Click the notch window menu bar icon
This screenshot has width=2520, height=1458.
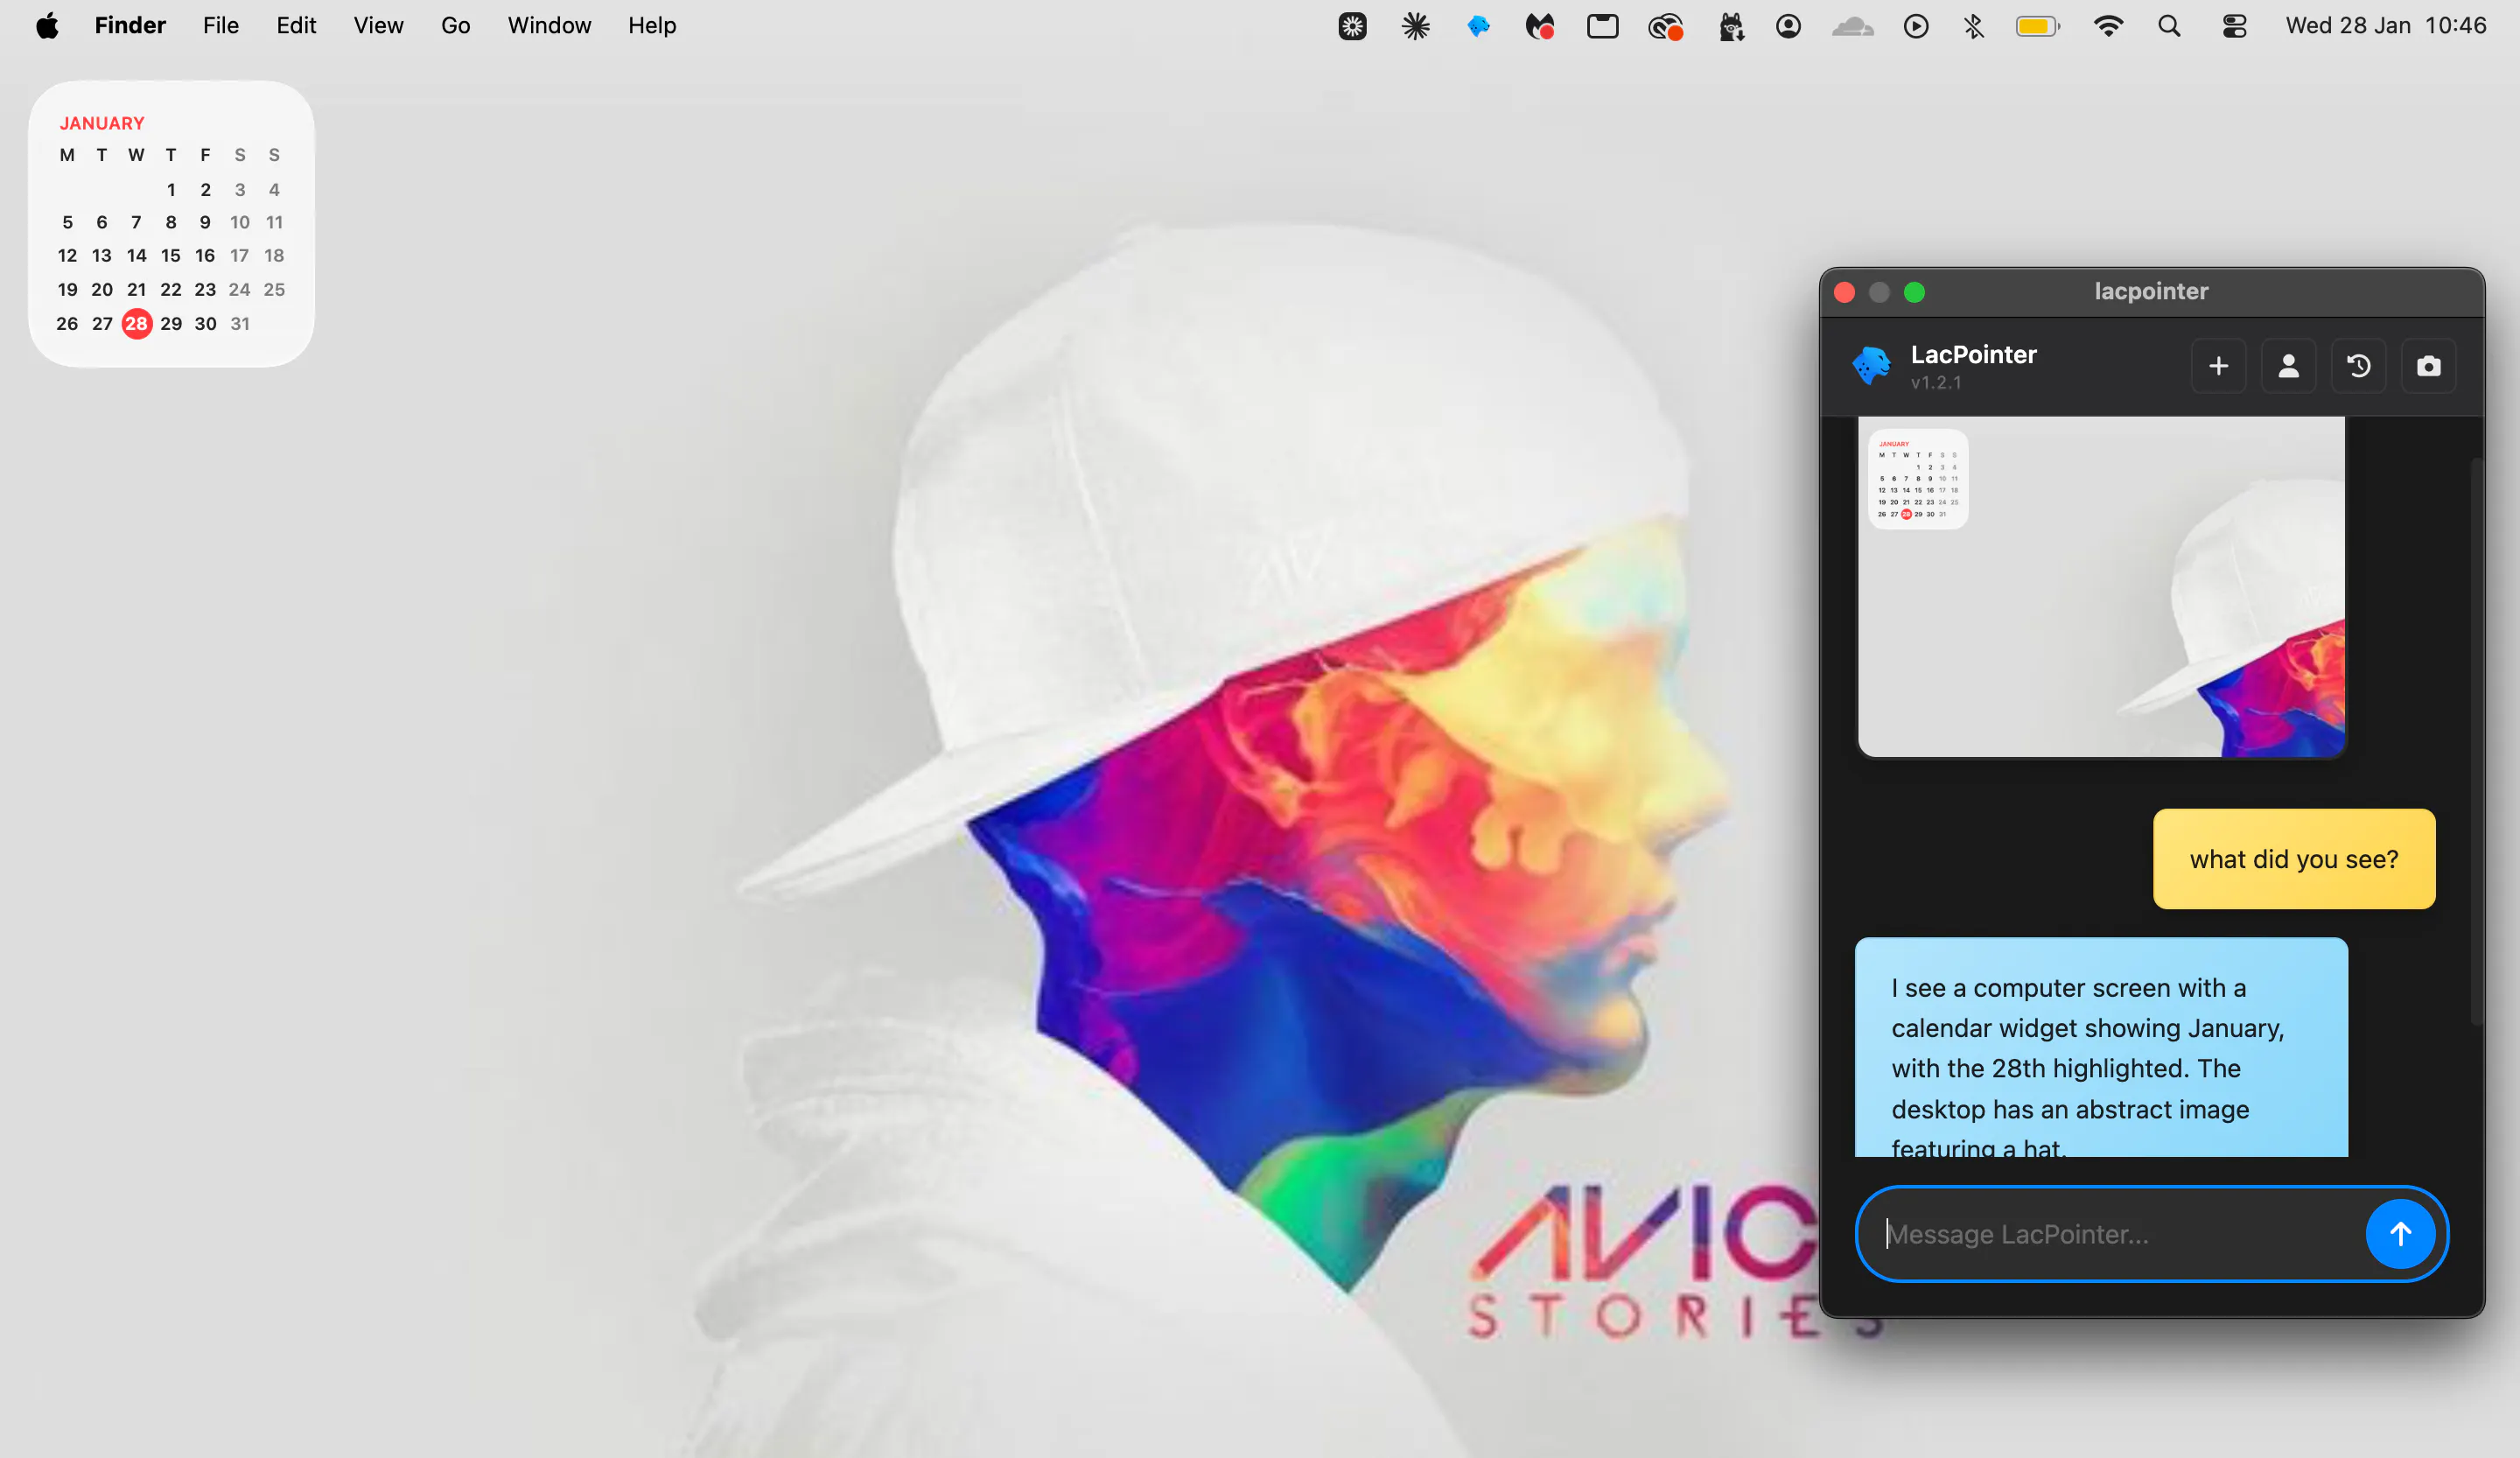pos(1602,26)
